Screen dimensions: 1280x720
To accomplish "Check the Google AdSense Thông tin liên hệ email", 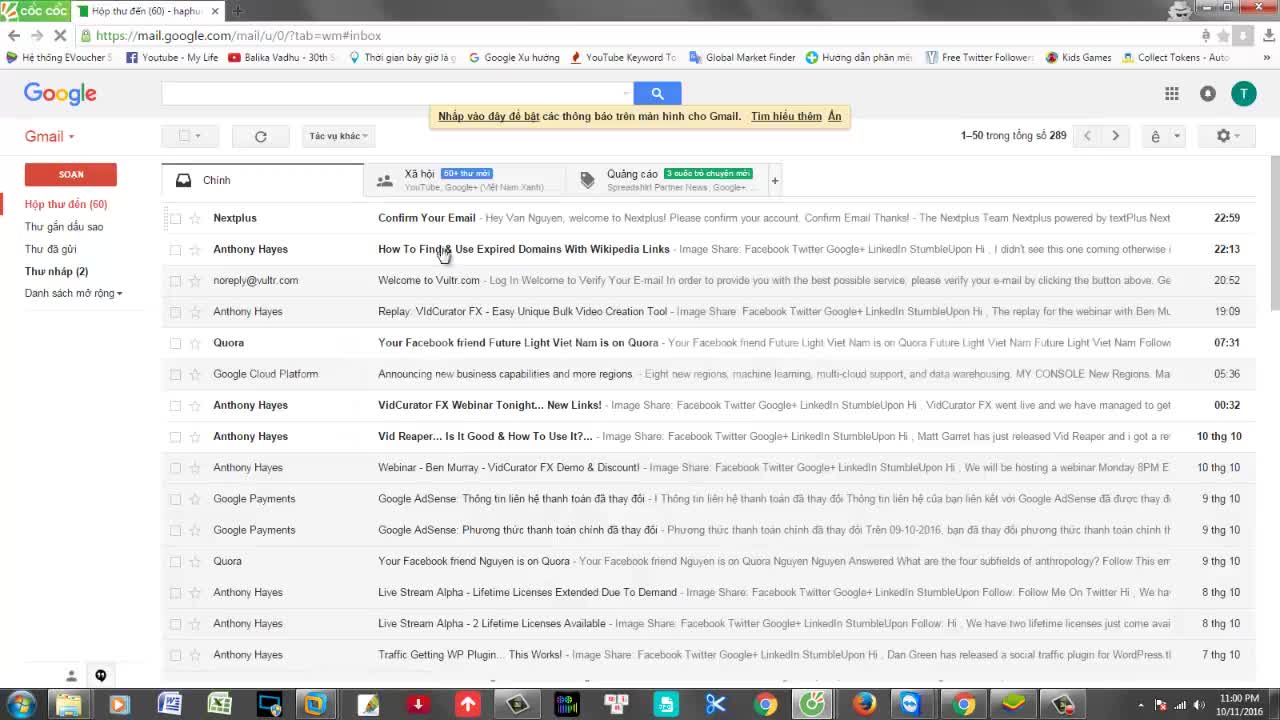I will (175, 499).
